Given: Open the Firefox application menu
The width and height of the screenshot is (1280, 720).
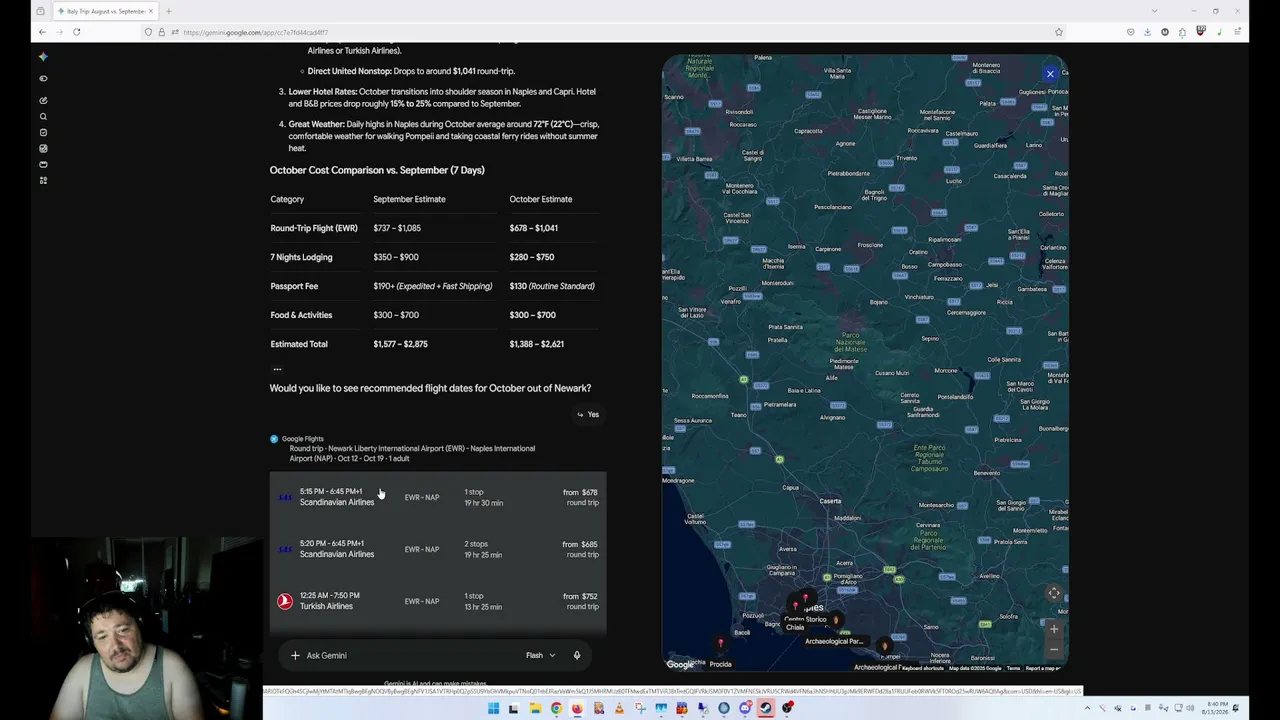Looking at the screenshot, I should [1237, 32].
